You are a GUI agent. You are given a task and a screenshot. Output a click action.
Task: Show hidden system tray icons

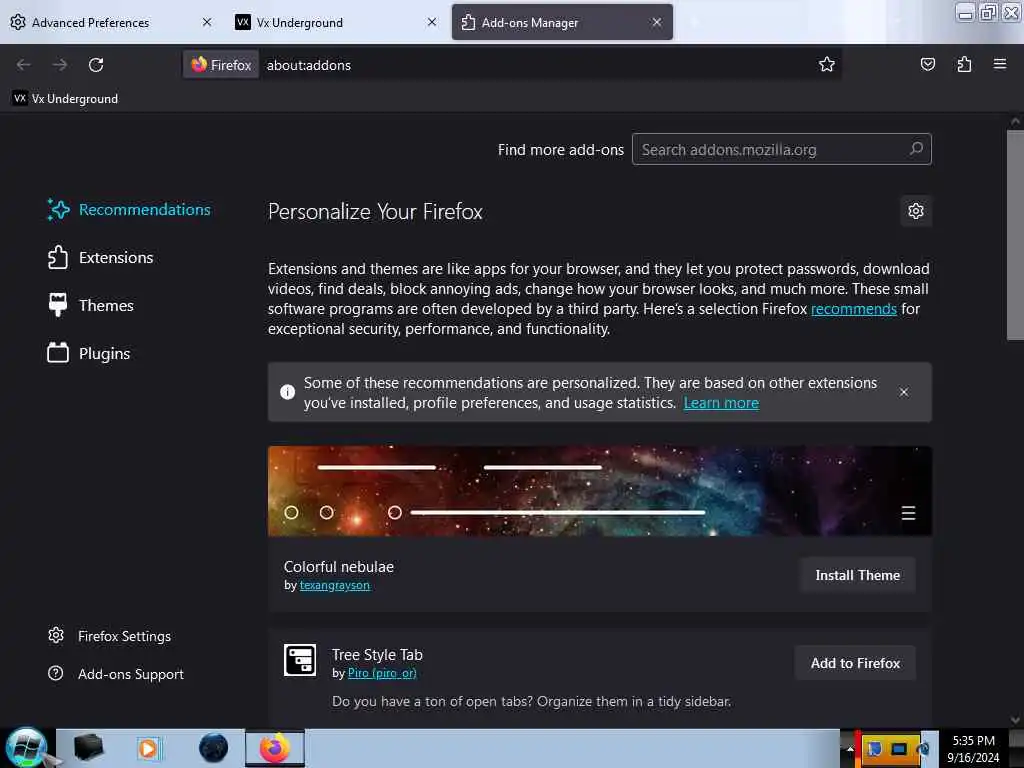(x=850, y=749)
